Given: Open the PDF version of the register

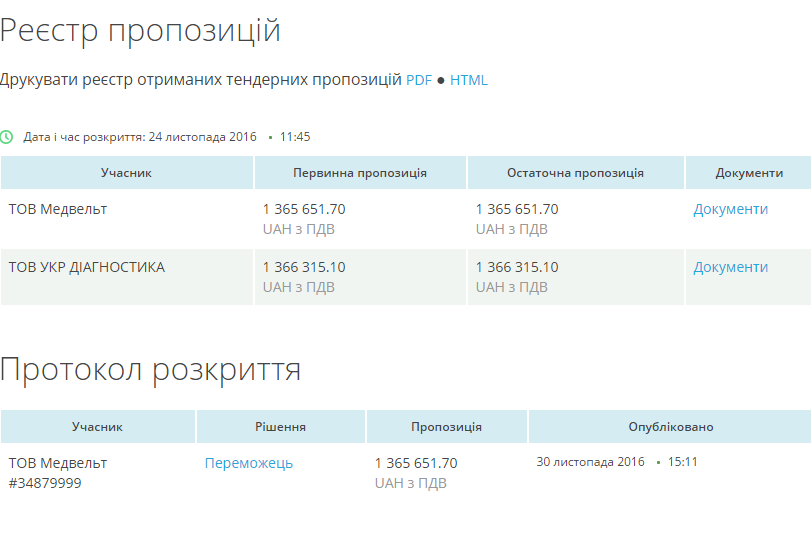Looking at the screenshot, I should pos(419,80).
